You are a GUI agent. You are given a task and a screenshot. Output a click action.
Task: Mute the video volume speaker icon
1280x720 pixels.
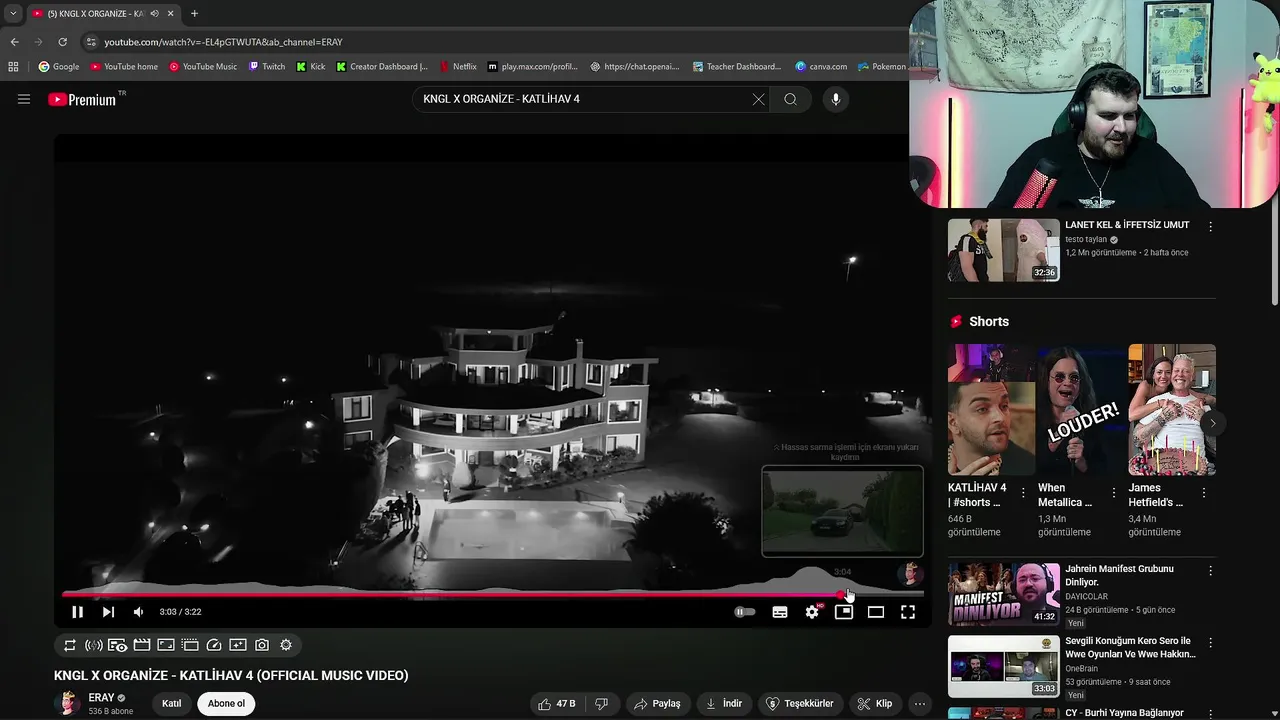138,612
